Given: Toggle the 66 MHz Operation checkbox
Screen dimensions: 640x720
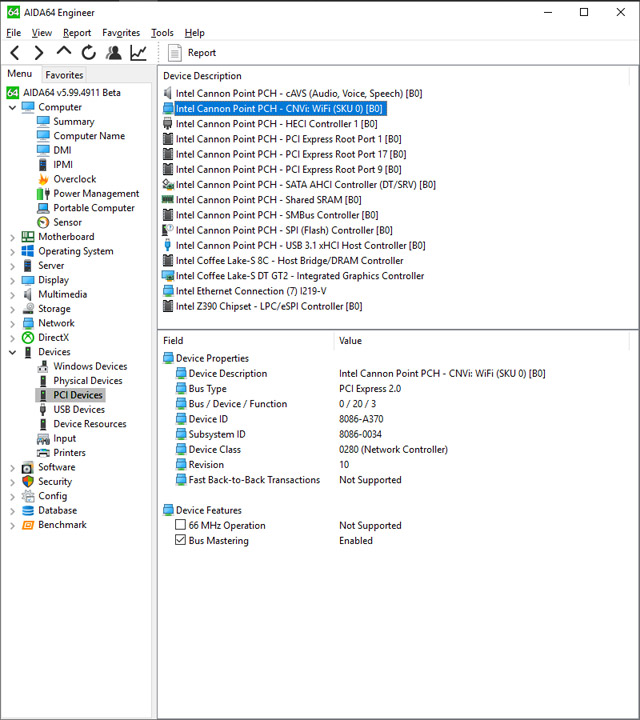Looking at the screenshot, I should (180, 524).
